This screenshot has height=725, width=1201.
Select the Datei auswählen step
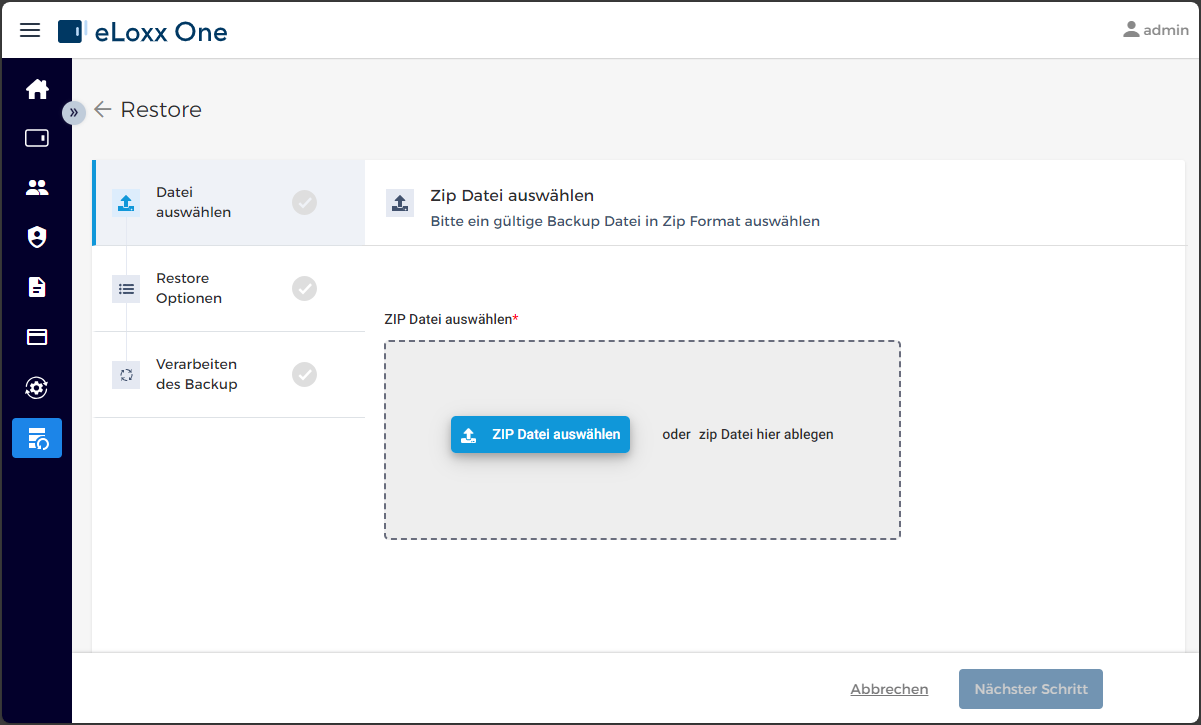click(229, 202)
